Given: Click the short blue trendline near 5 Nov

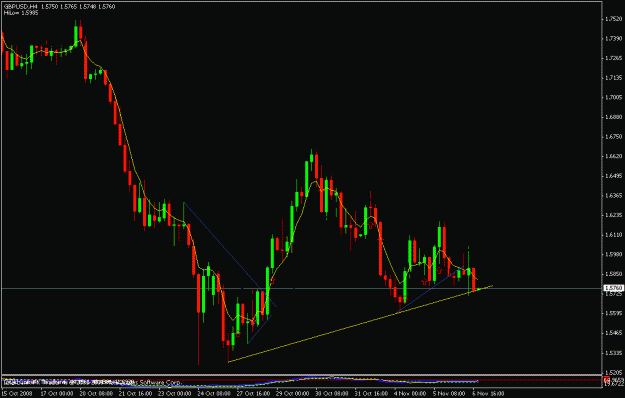Looking at the screenshot, I should pyautogui.click(x=430, y=290).
